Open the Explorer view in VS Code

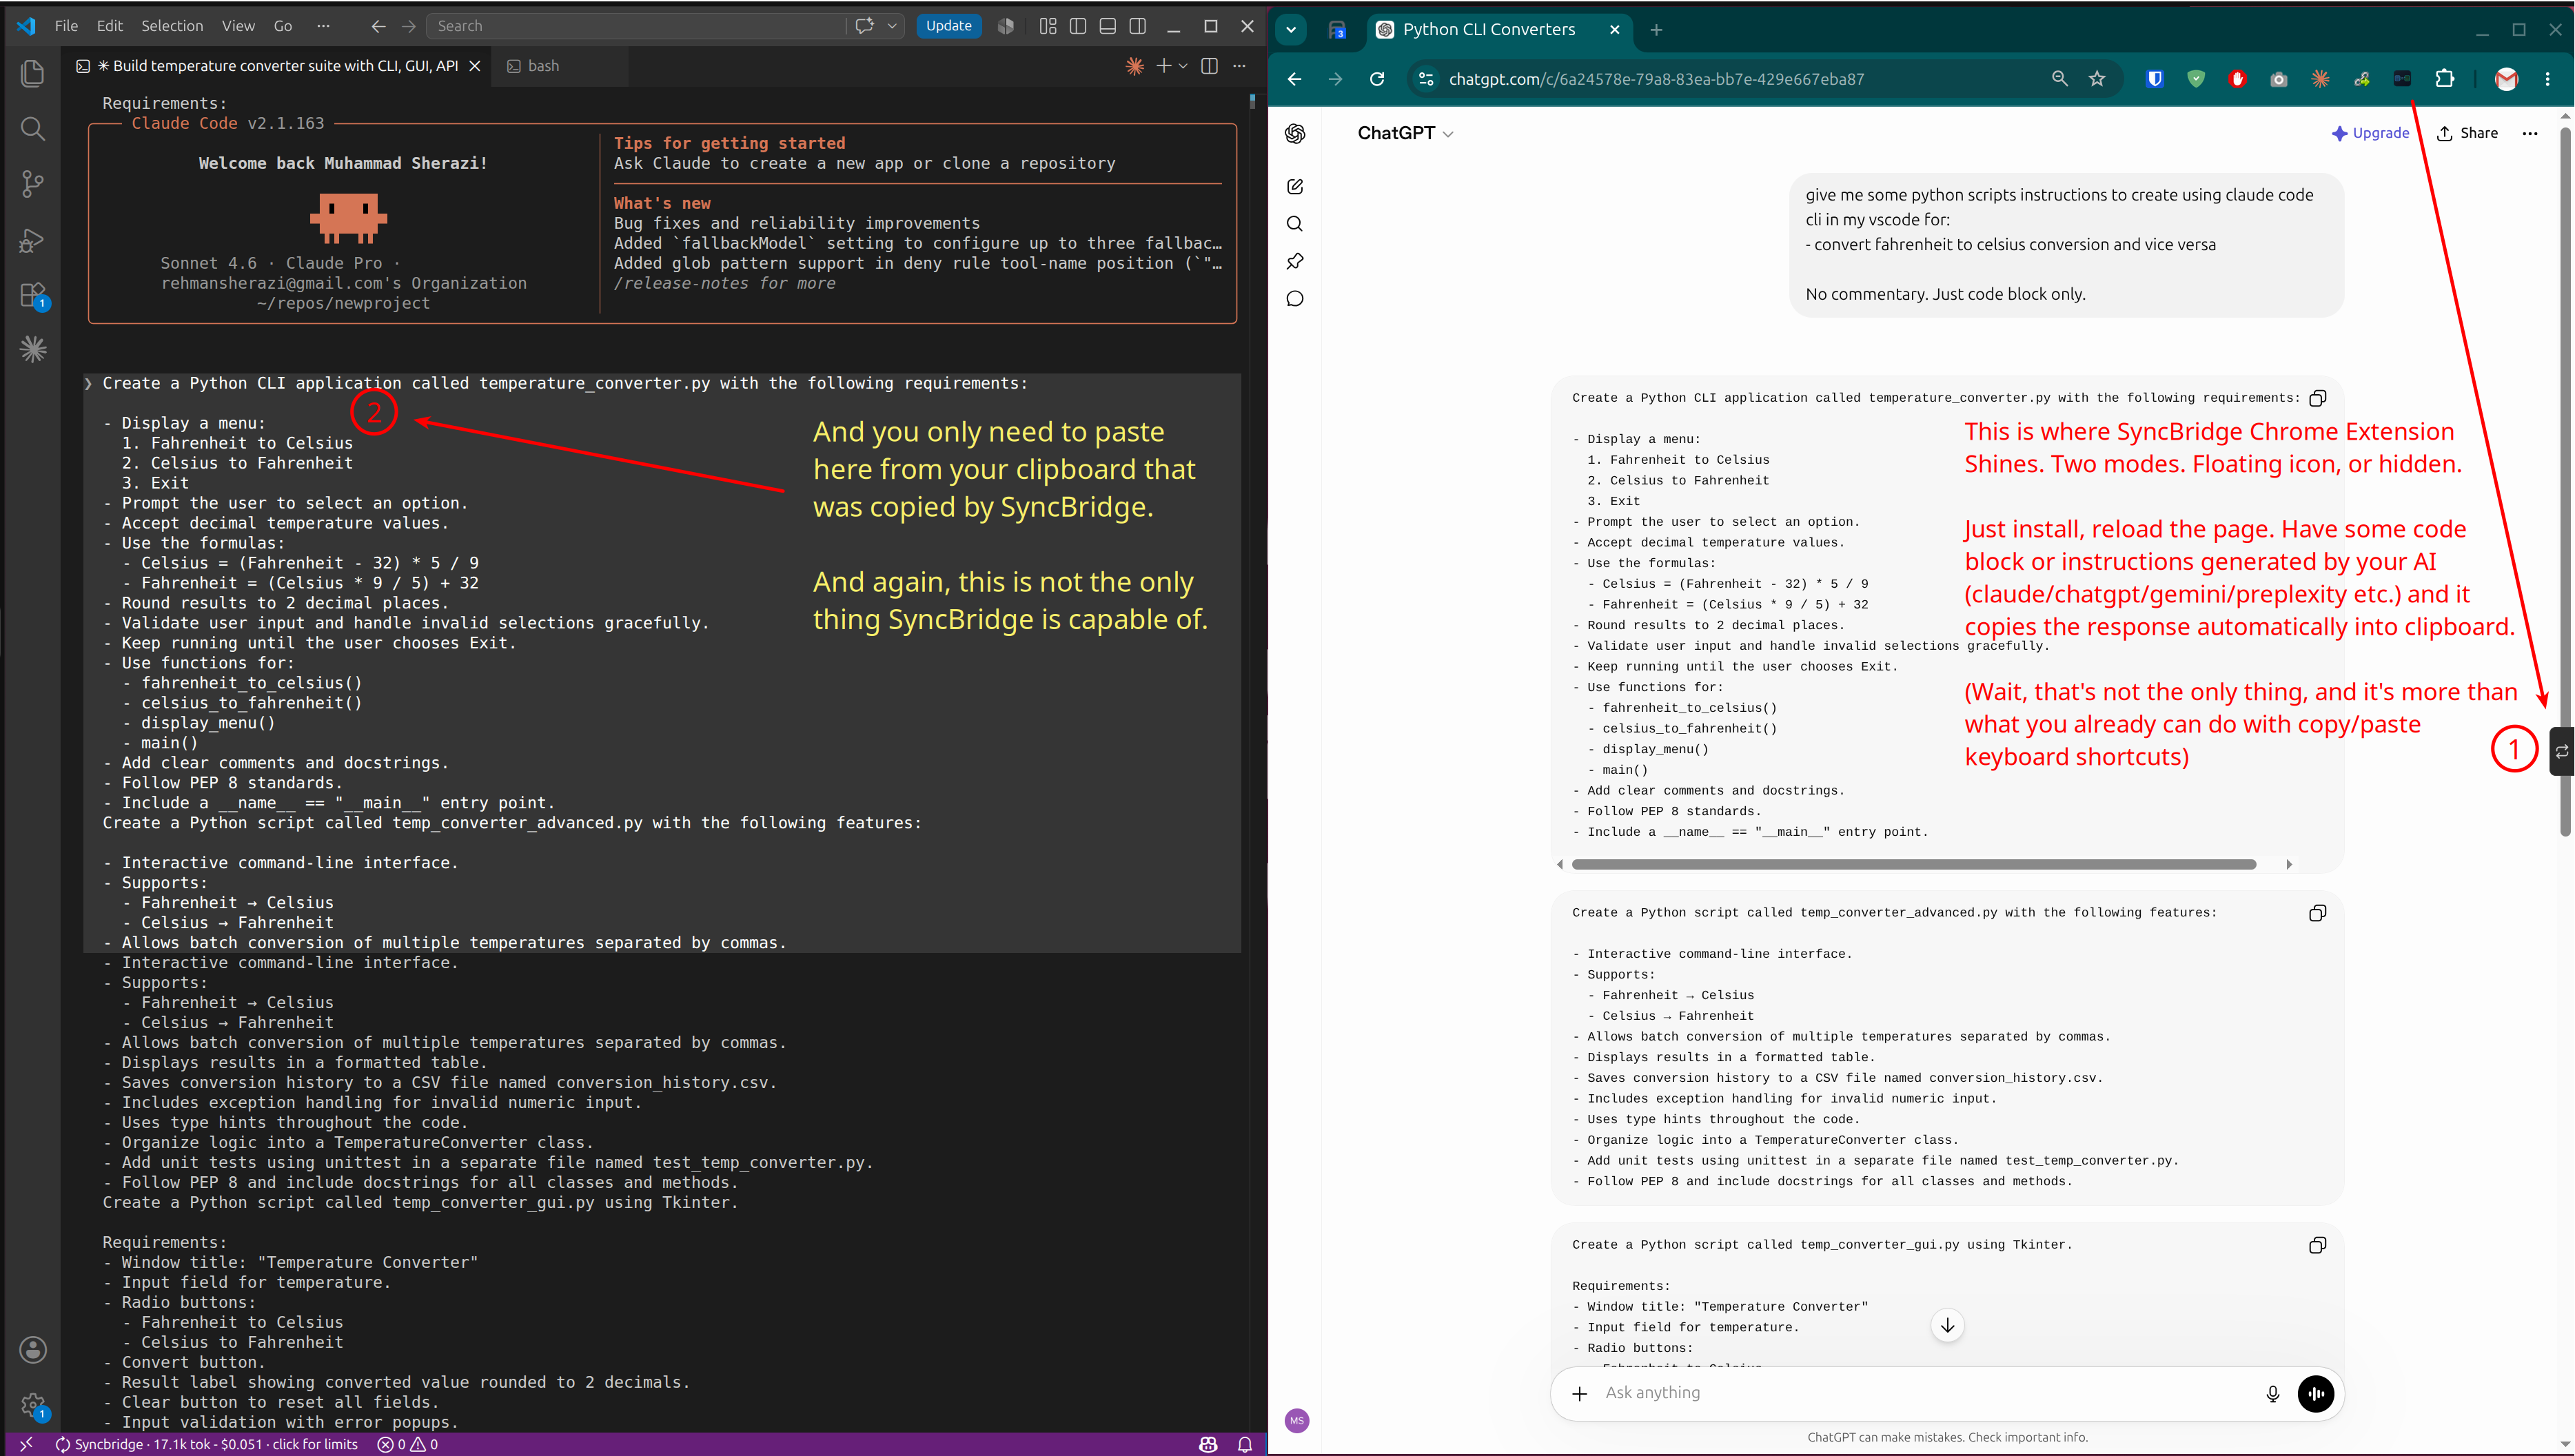click(x=33, y=73)
